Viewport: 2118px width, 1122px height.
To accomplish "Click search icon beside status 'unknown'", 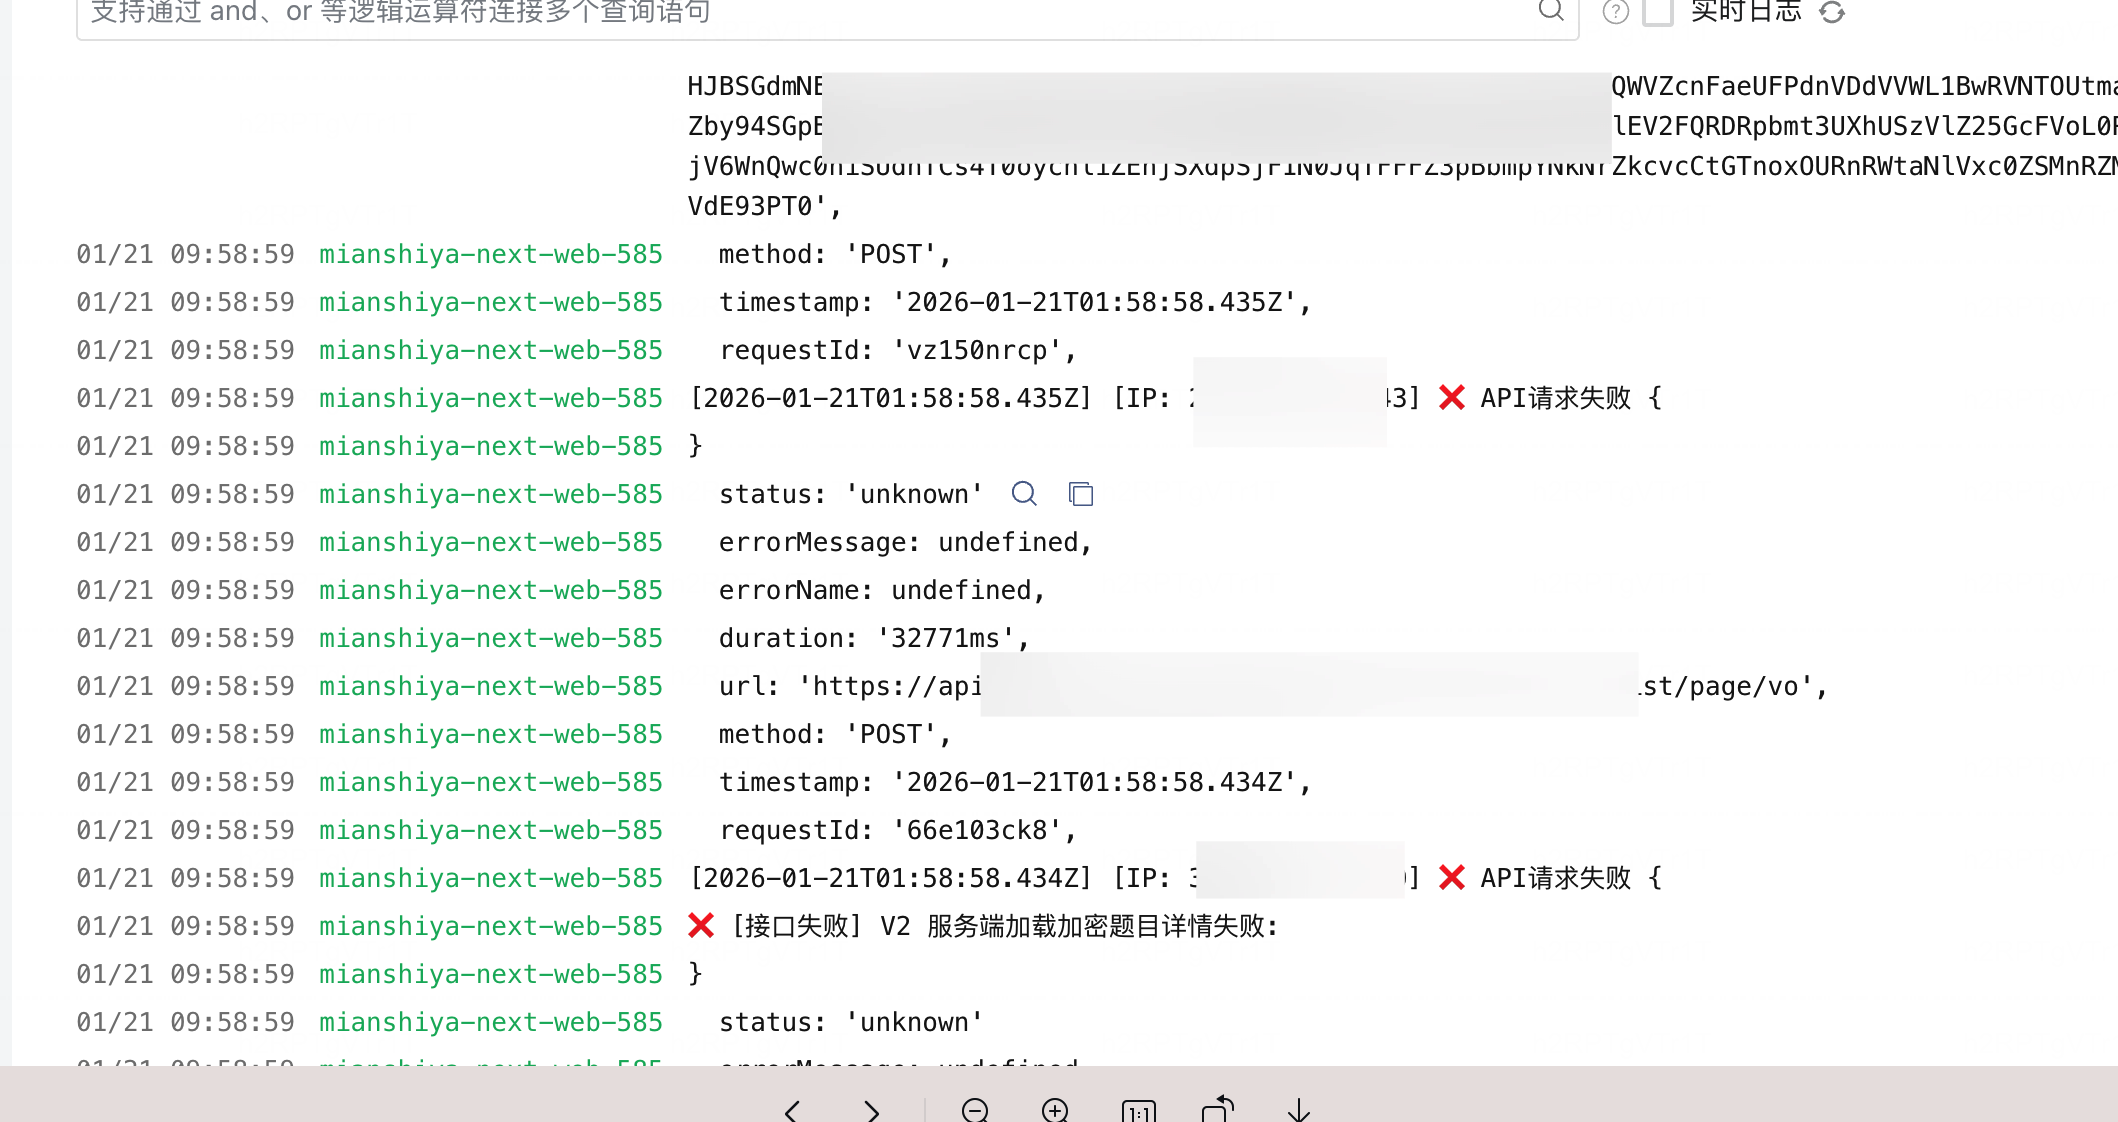I will coord(1024,494).
